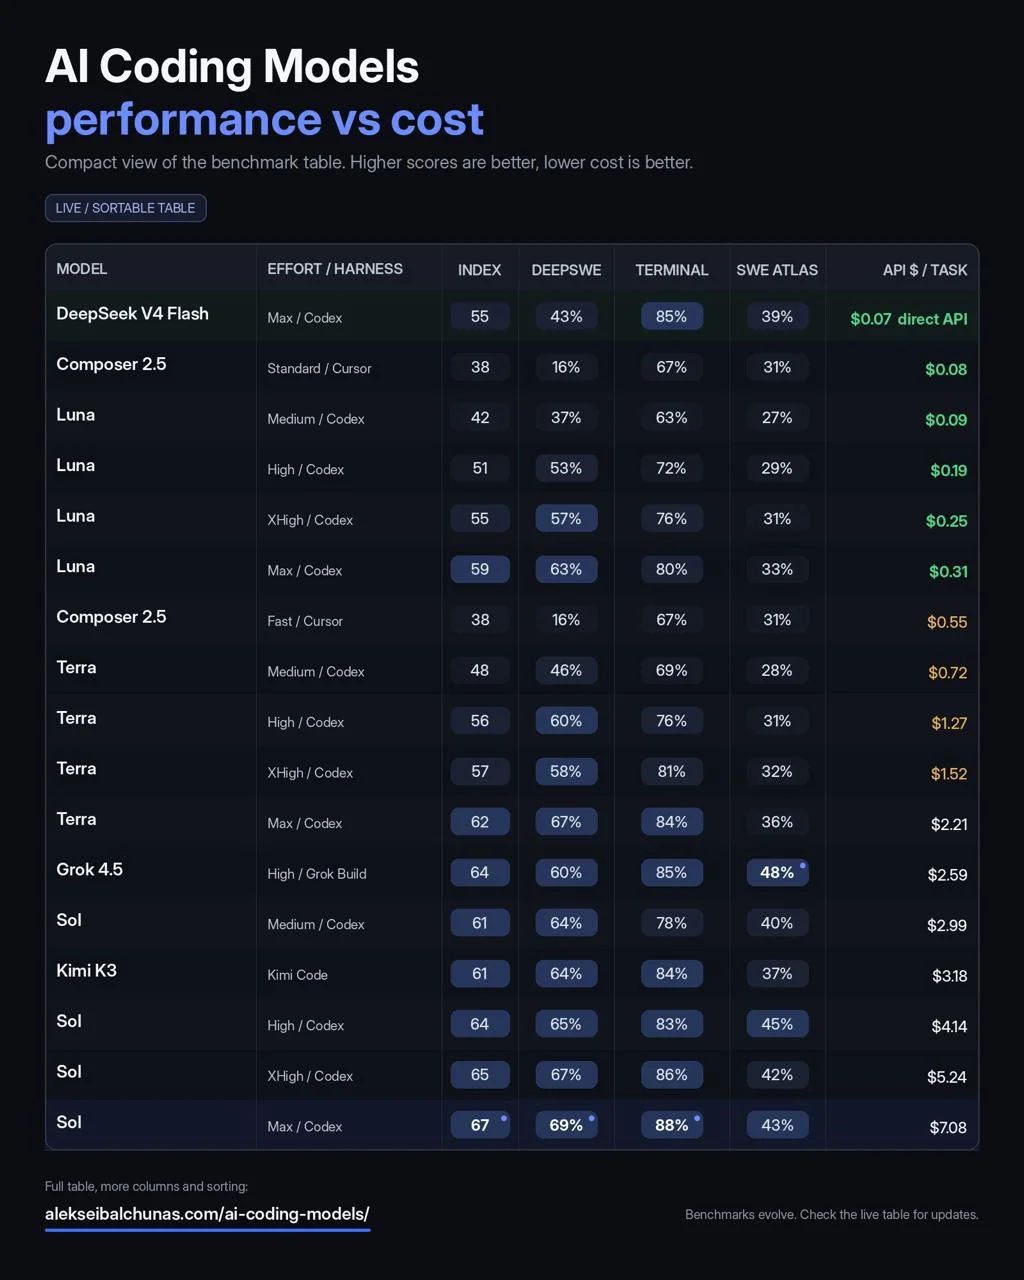The width and height of the screenshot is (1024, 1280).
Task: Click the $0.08 cost value
Action: 946,369
